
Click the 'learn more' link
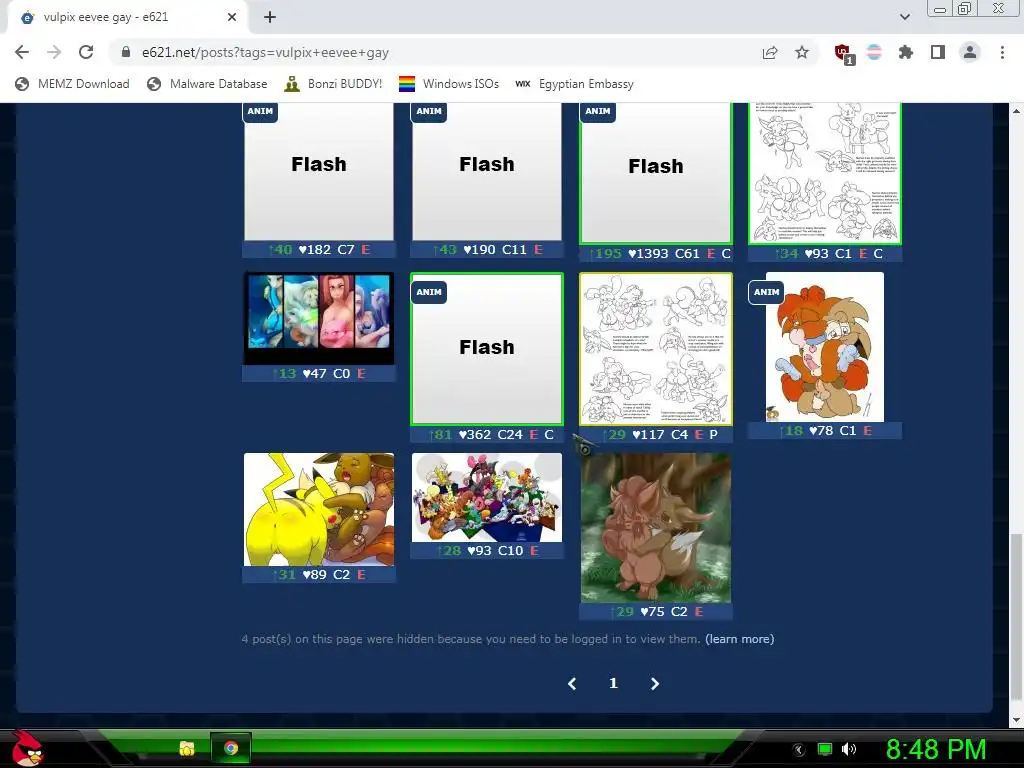click(739, 639)
